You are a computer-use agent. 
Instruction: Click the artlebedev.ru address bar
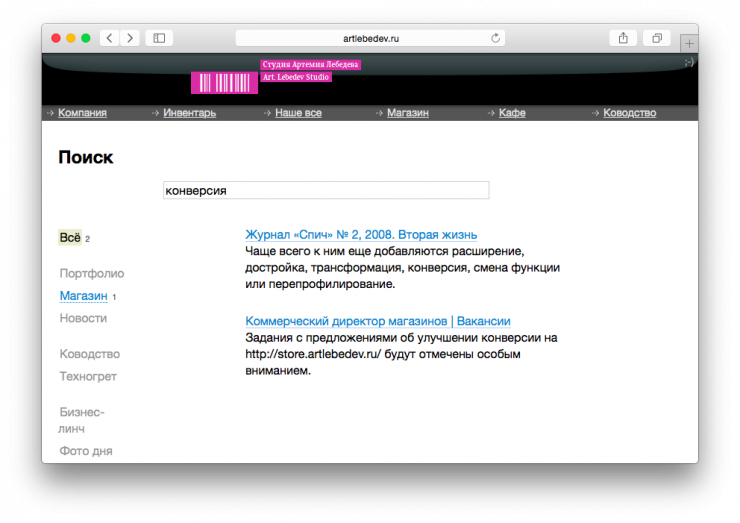(370, 38)
